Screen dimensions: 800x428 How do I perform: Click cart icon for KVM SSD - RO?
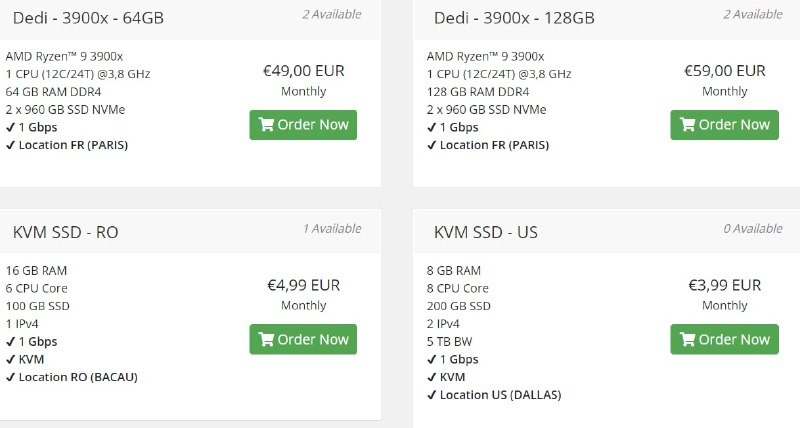point(266,339)
